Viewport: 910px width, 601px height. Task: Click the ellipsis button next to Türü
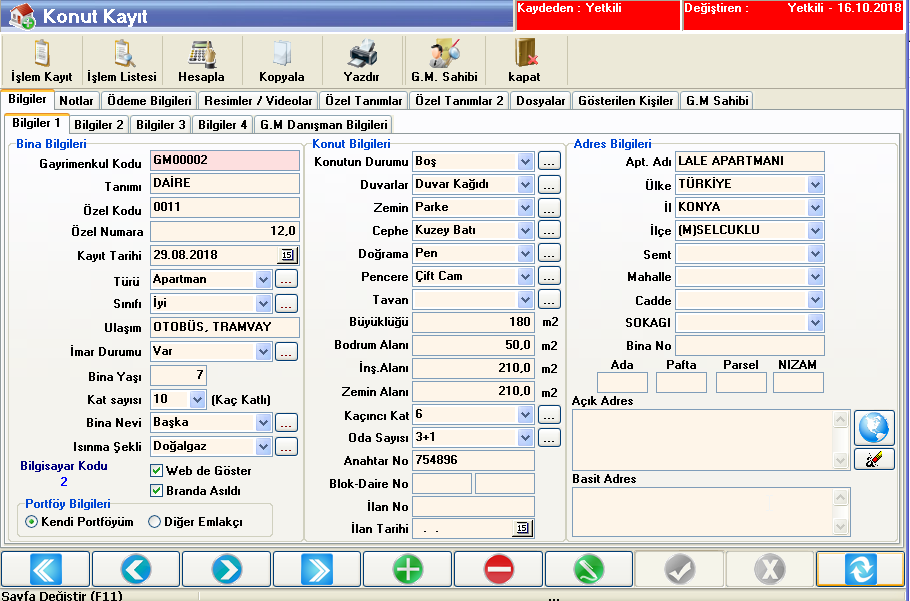(286, 279)
